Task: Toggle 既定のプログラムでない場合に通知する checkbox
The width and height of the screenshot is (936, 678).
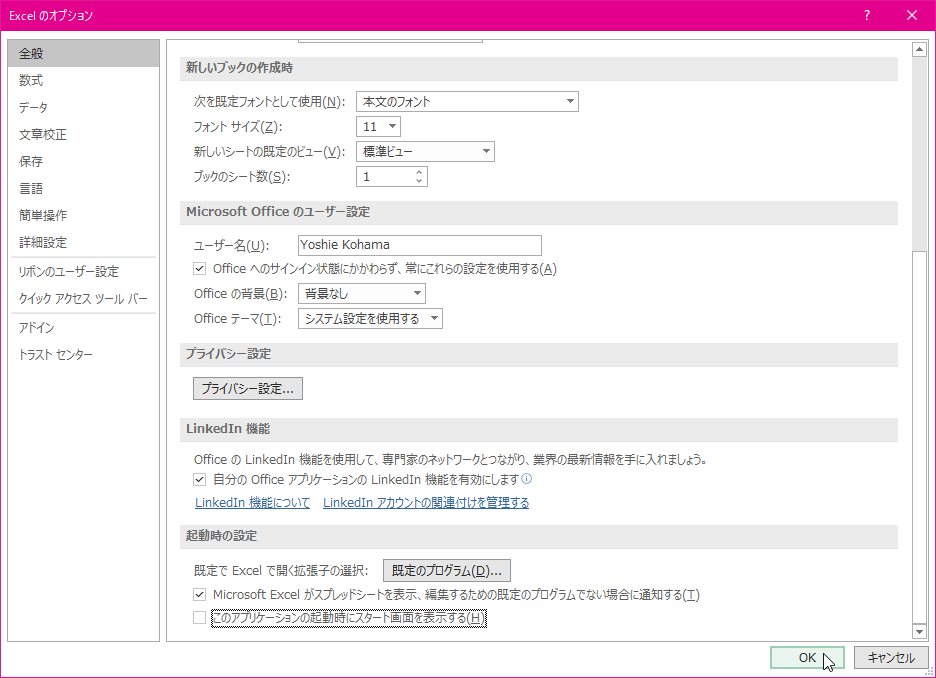Action: (x=199, y=594)
